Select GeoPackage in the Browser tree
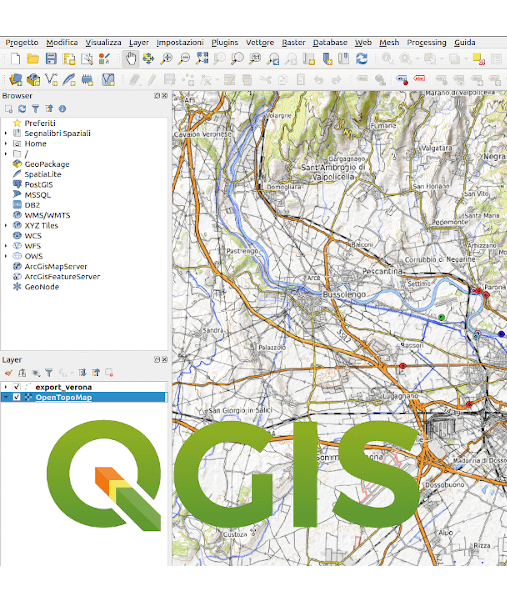This screenshot has width=507, height=602. pyautogui.click(x=47, y=164)
